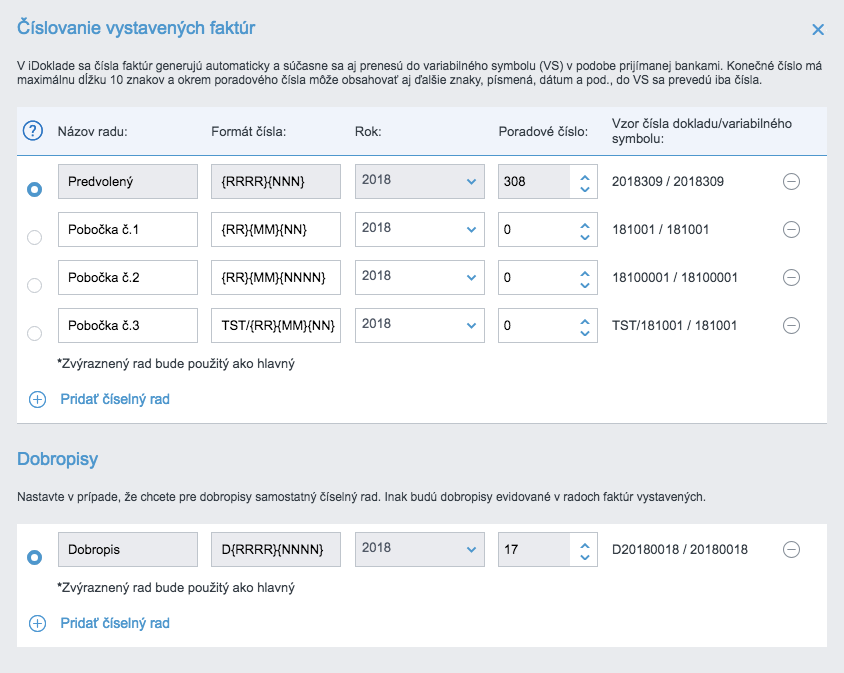The width and height of the screenshot is (844, 673).
Task: Remove the Pobočka č.3 row
Action: pos(791,325)
